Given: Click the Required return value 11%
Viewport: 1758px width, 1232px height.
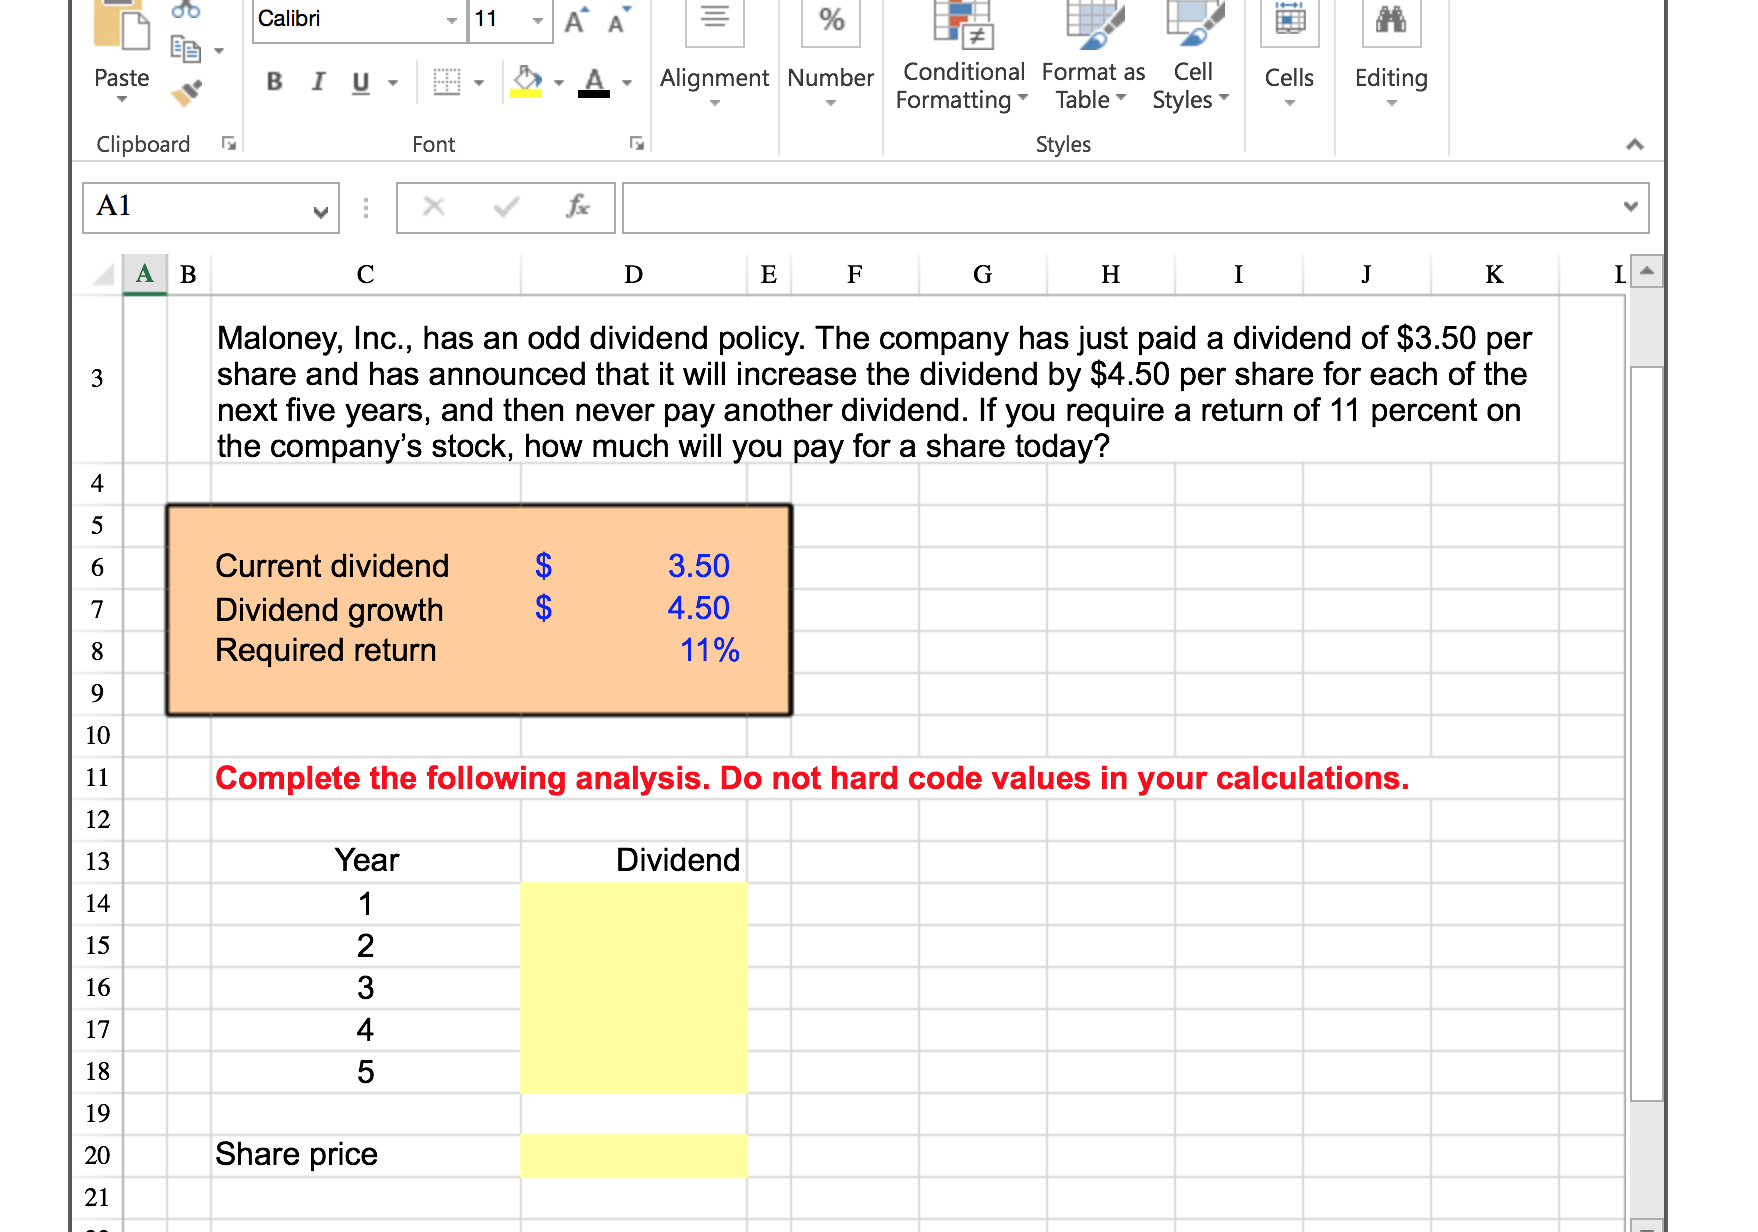Looking at the screenshot, I should point(710,650).
